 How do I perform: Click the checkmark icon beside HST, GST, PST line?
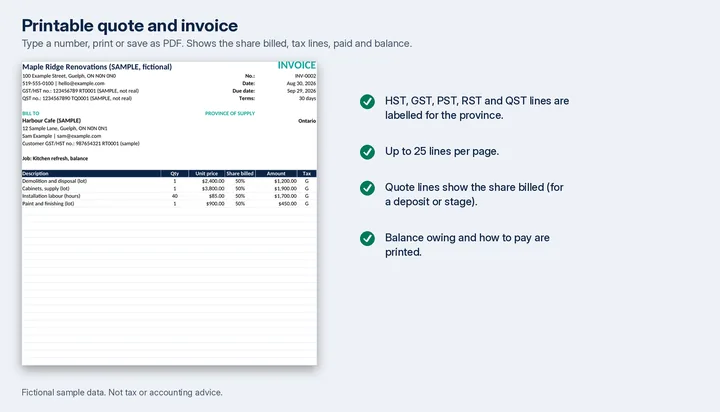[367, 102]
